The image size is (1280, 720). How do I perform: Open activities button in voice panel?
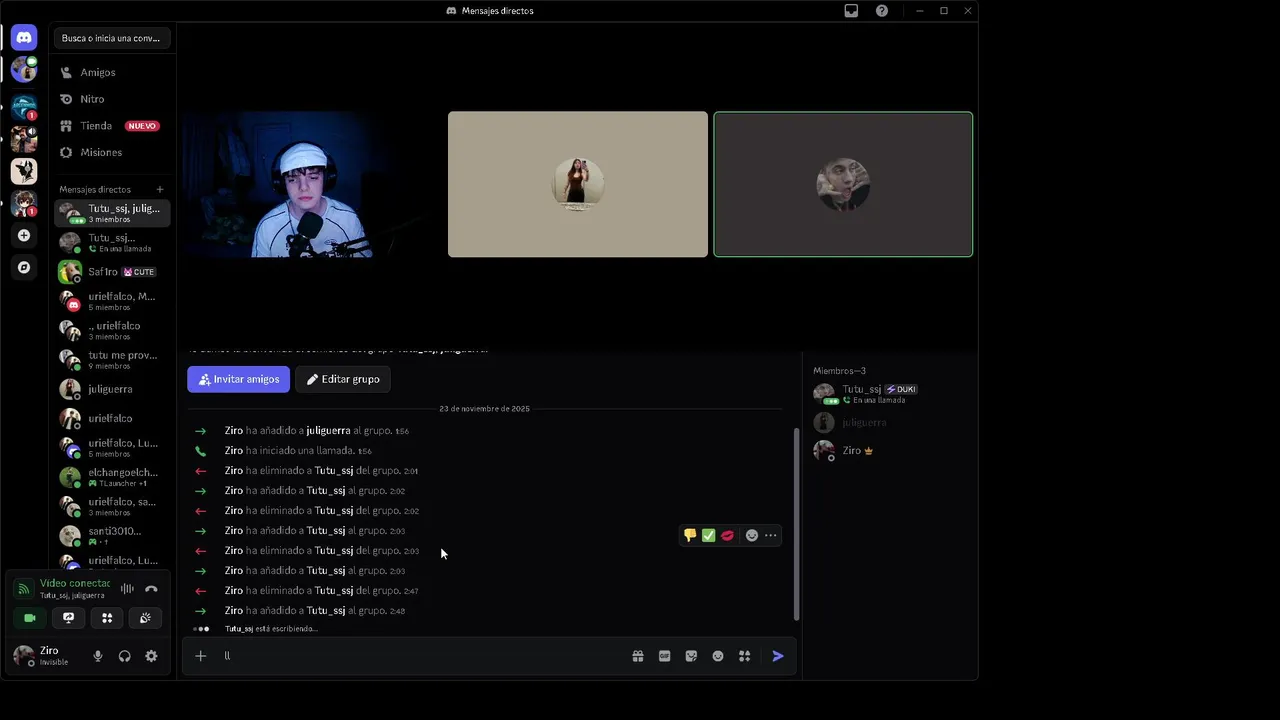[x=107, y=618]
